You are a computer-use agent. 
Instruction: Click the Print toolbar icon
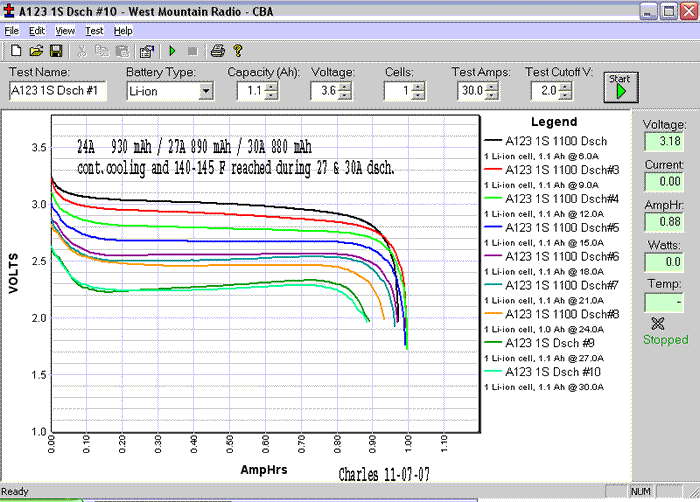pyautogui.click(x=217, y=50)
